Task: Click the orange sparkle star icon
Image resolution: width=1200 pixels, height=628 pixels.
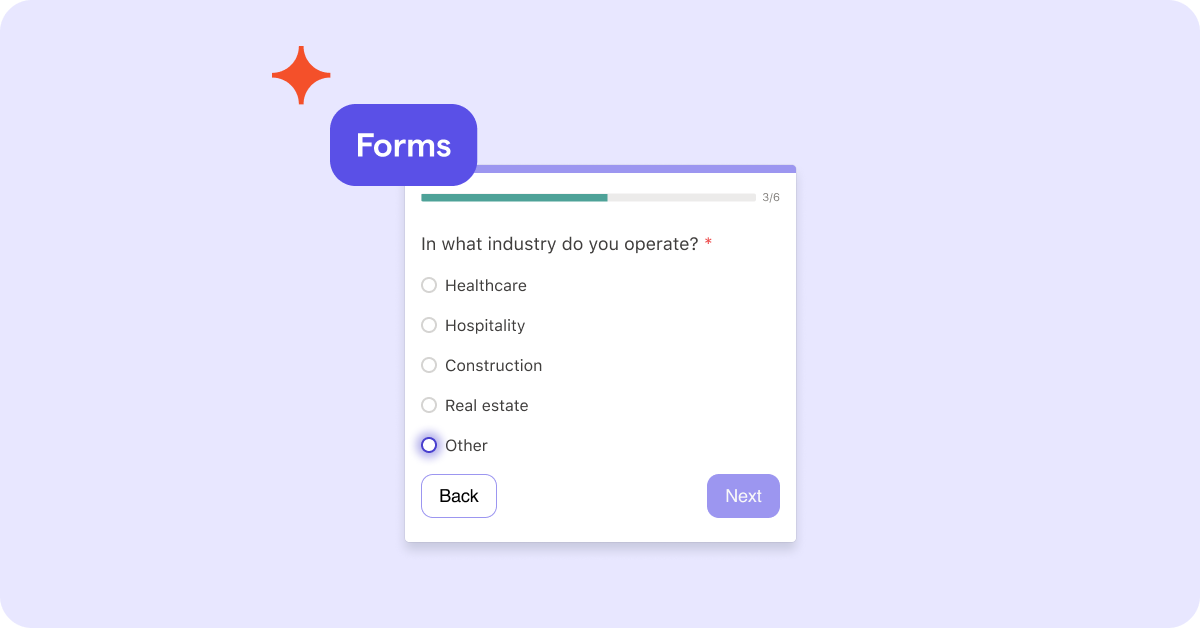Action: point(299,74)
